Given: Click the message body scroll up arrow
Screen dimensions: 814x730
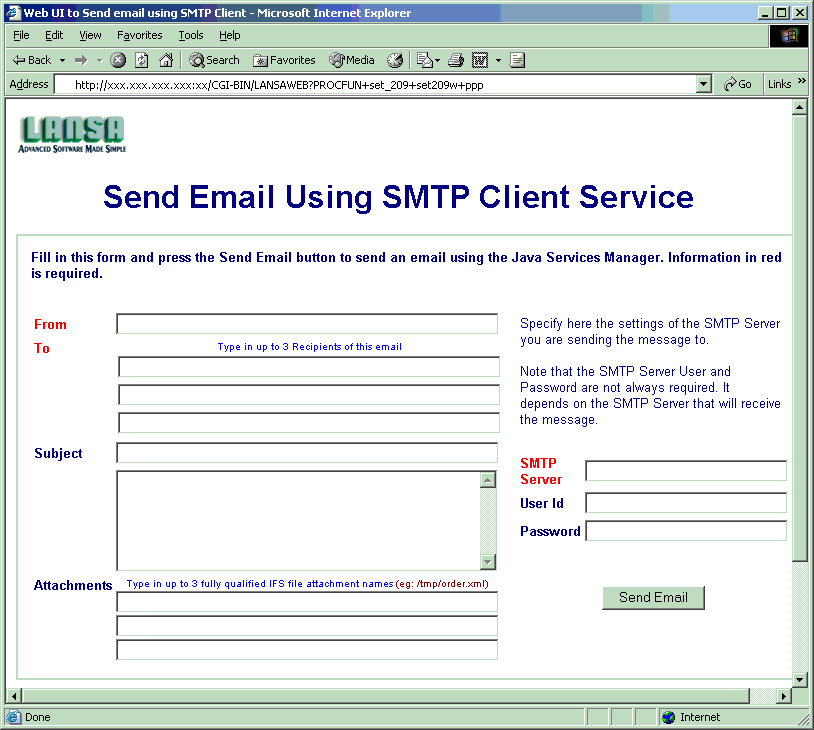Looking at the screenshot, I should tap(487, 480).
